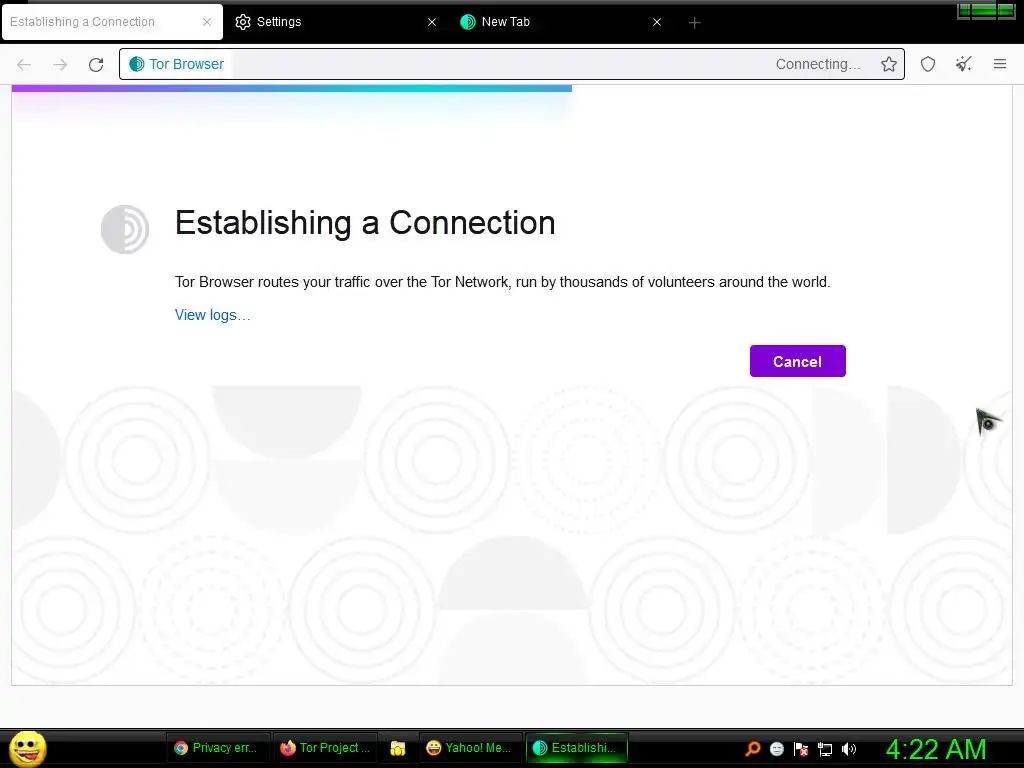Image resolution: width=1024 pixels, height=768 pixels.
Task: Click the round face tray icon
Action: point(776,749)
